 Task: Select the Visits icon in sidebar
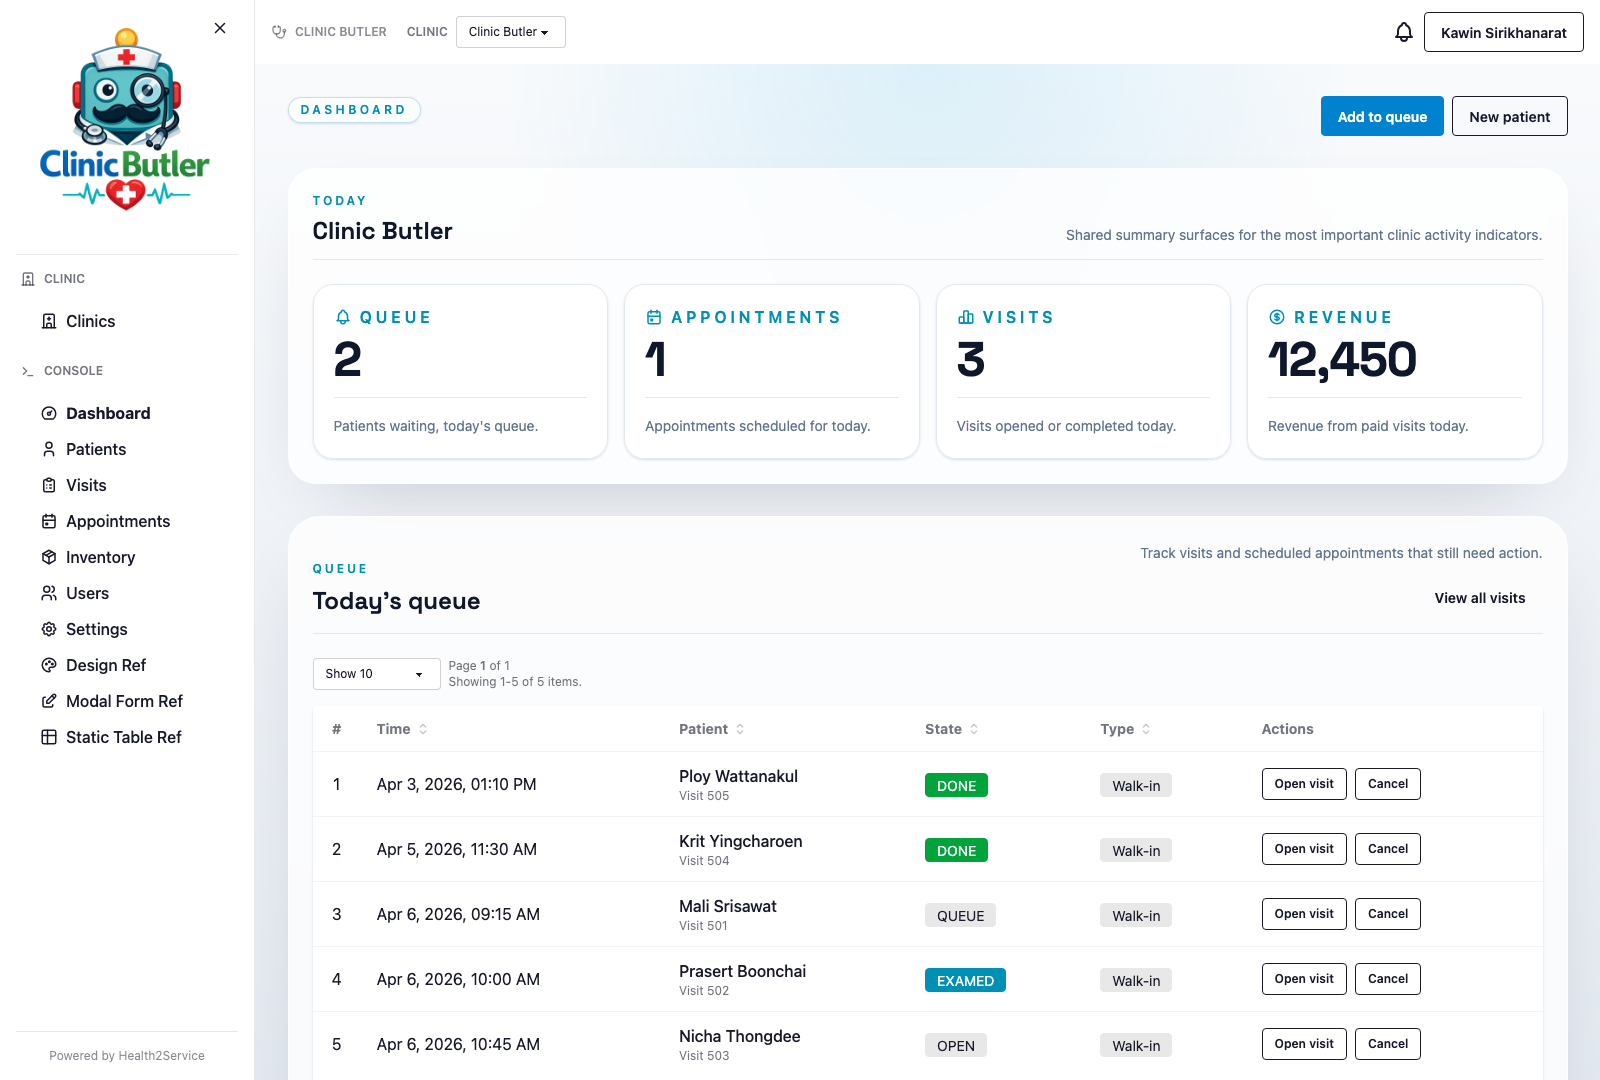tap(49, 485)
